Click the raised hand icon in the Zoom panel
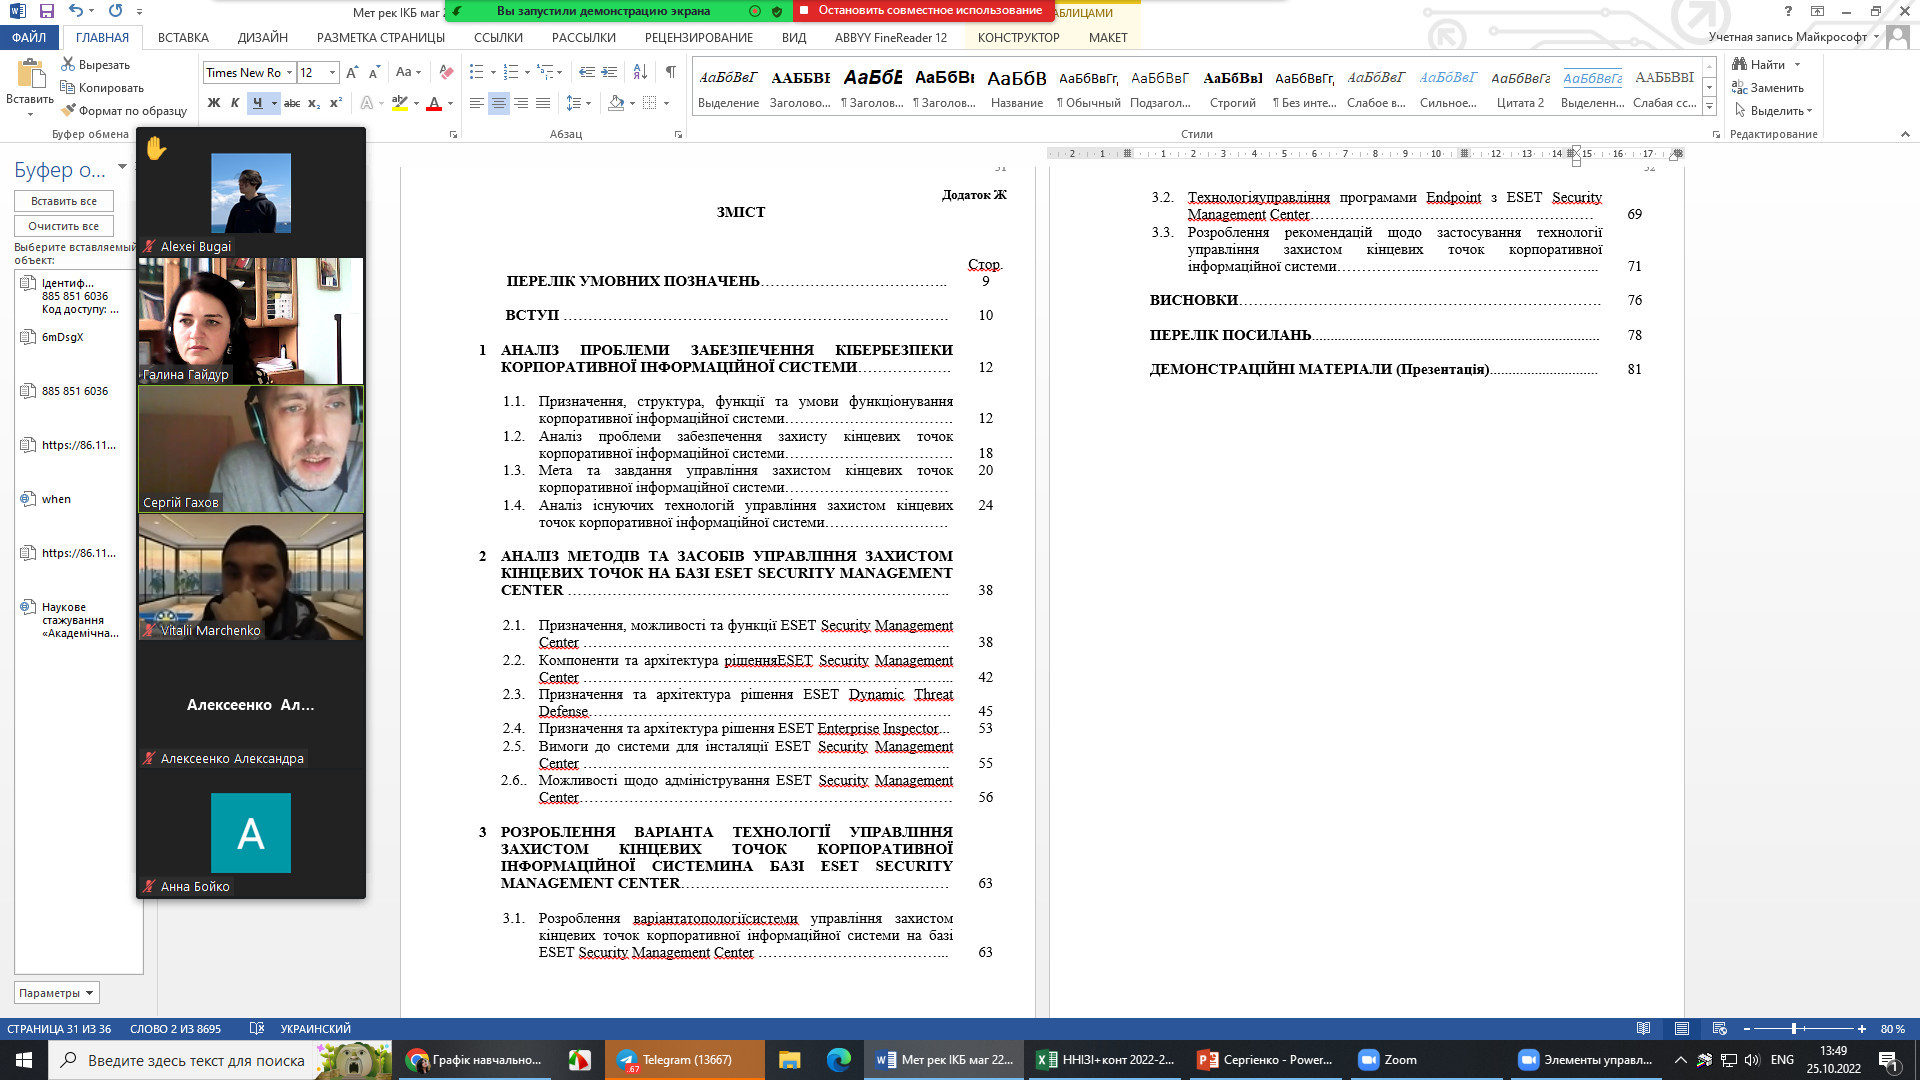The image size is (1920, 1080). [x=156, y=148]
